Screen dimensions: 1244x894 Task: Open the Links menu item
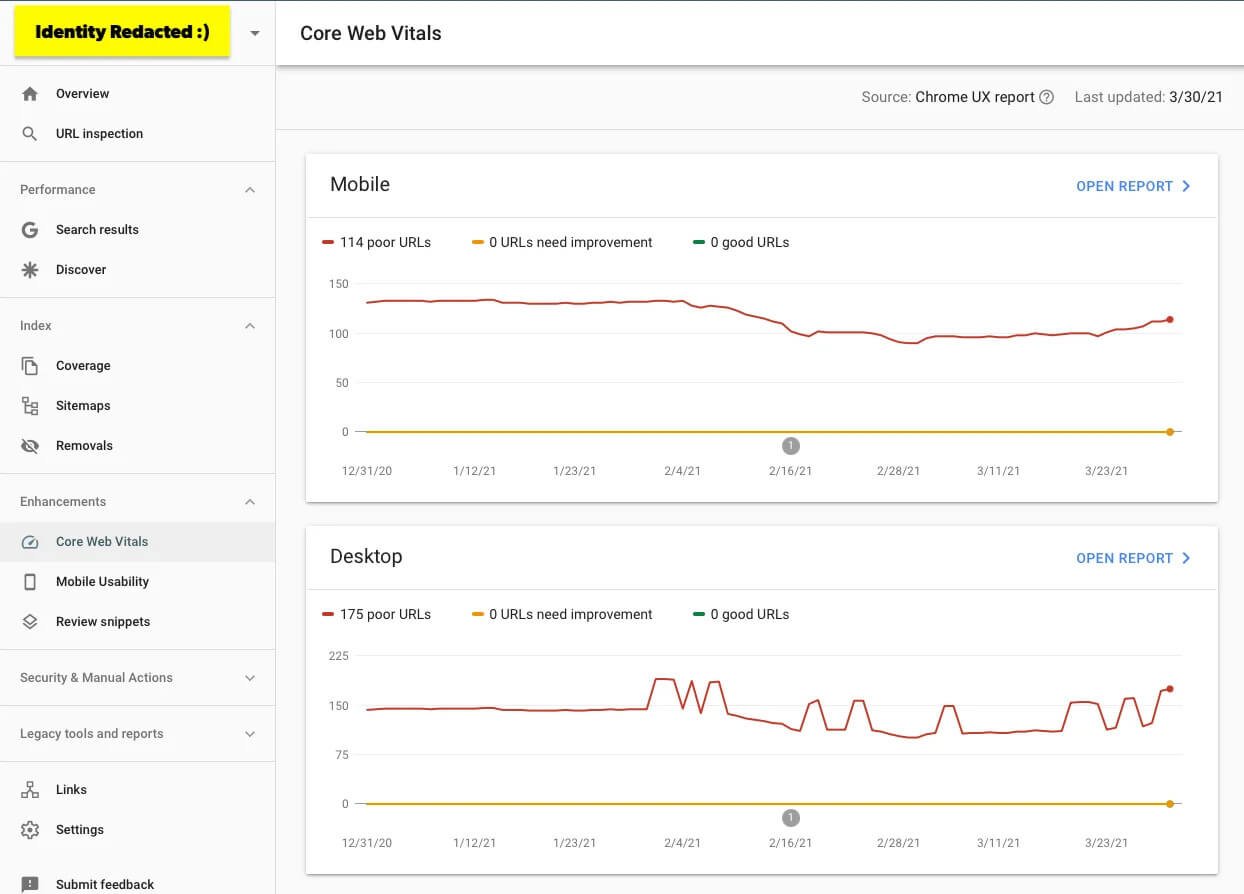[x=71, y=790]
